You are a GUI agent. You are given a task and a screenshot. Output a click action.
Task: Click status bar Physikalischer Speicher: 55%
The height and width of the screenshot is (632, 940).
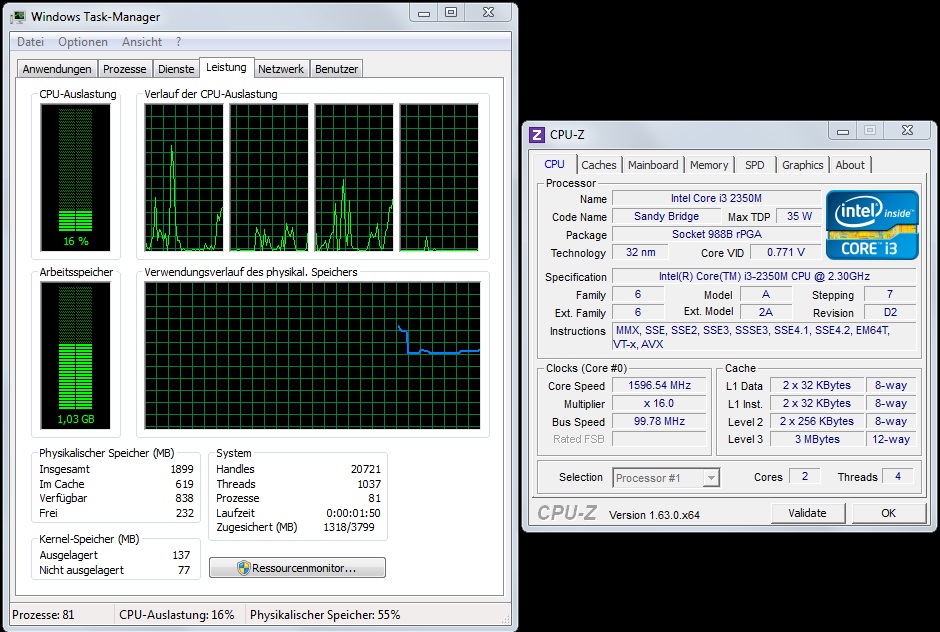[324, 615]
